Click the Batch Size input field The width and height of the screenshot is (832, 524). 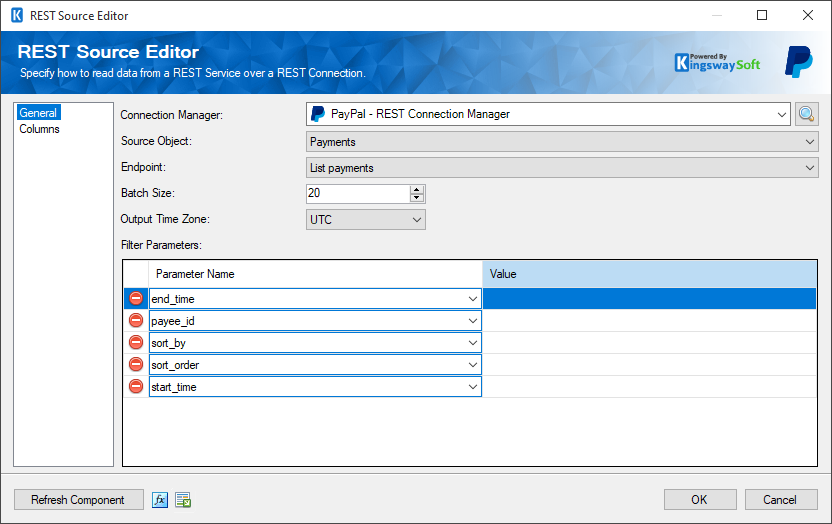pos(358,194)
